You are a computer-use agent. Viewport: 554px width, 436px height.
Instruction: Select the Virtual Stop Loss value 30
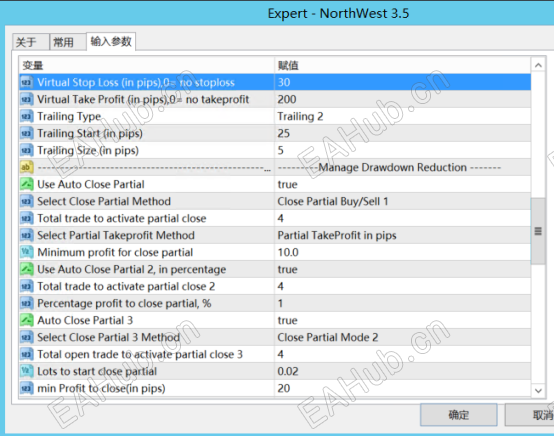click(403, 82)
